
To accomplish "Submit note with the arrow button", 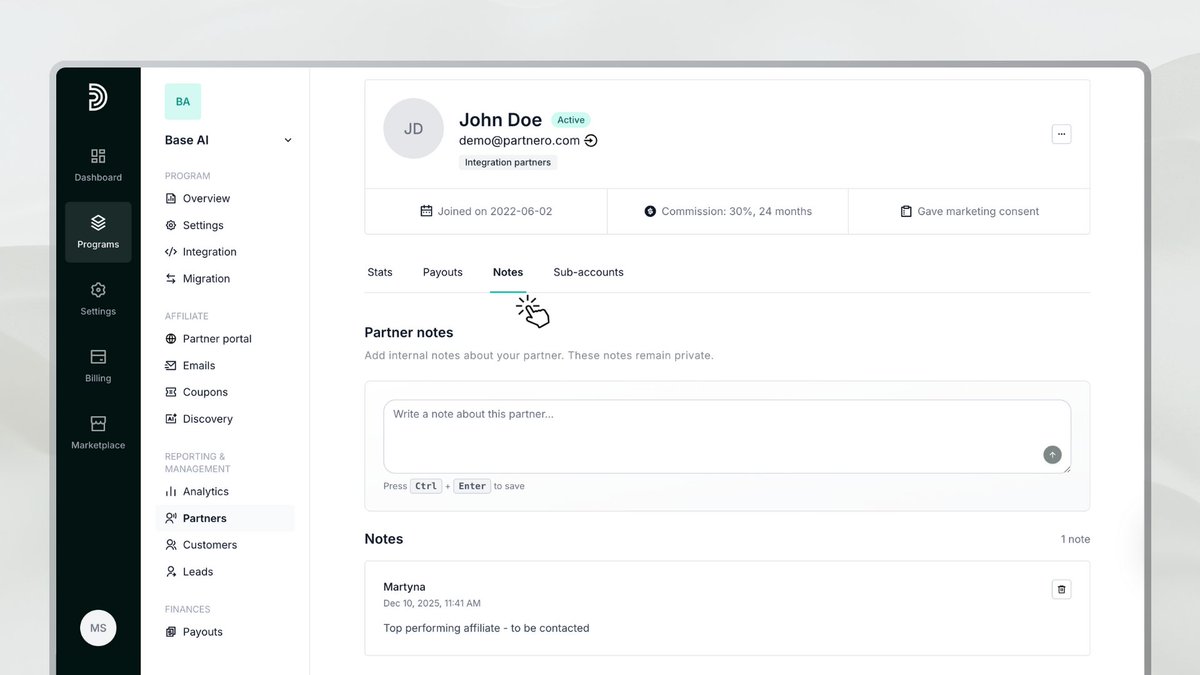I will pos(1052,455).
